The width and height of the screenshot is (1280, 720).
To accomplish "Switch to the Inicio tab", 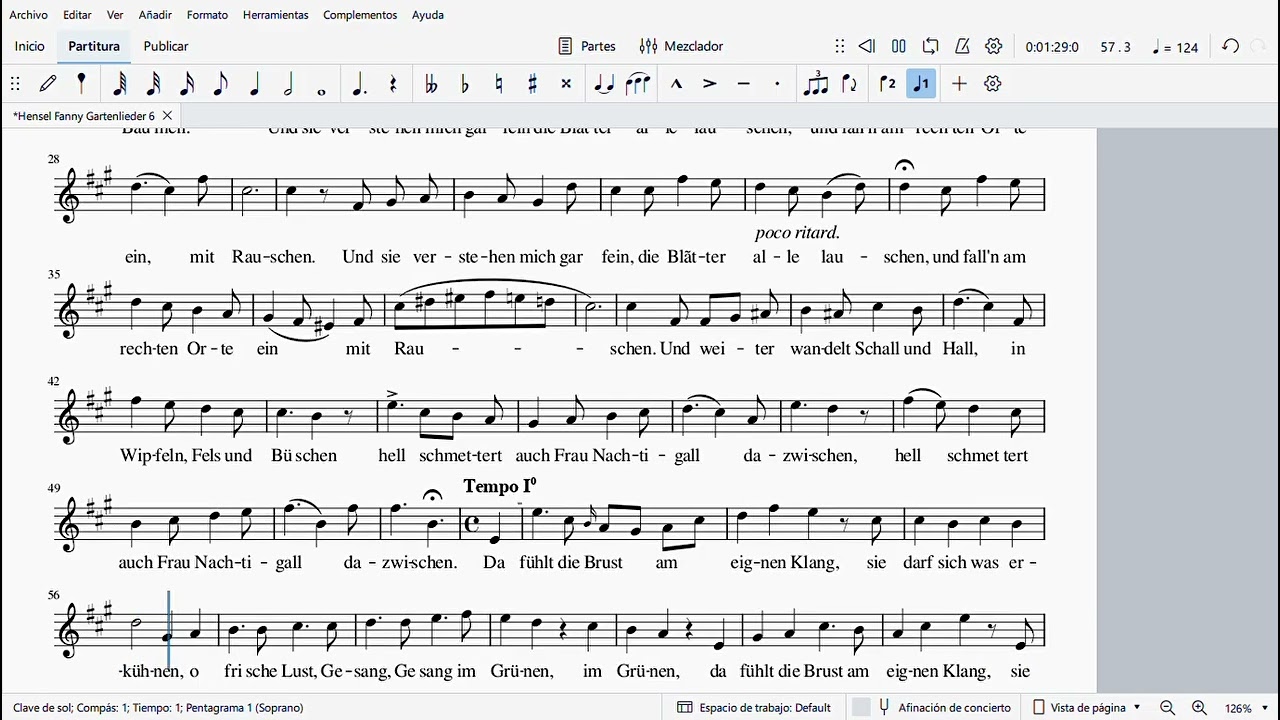I will 30,46.
